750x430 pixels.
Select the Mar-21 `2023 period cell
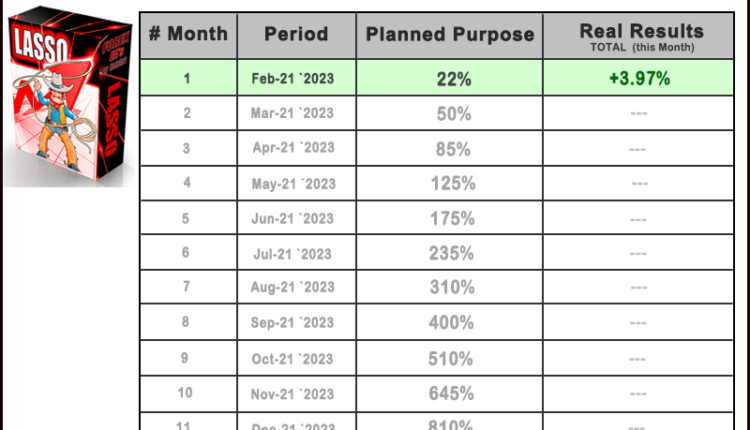292,114
